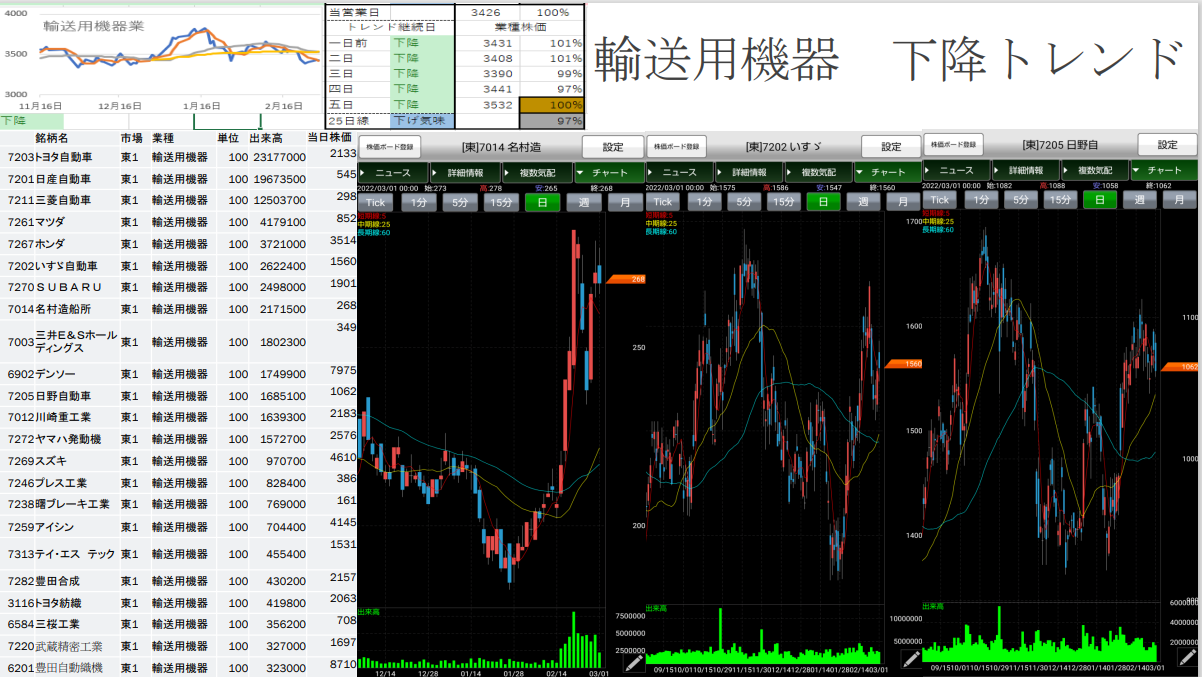The height and width of the screenshot is (677, 1202).
Task: Select row 7261 マツダ
Action: pos(178,222)
